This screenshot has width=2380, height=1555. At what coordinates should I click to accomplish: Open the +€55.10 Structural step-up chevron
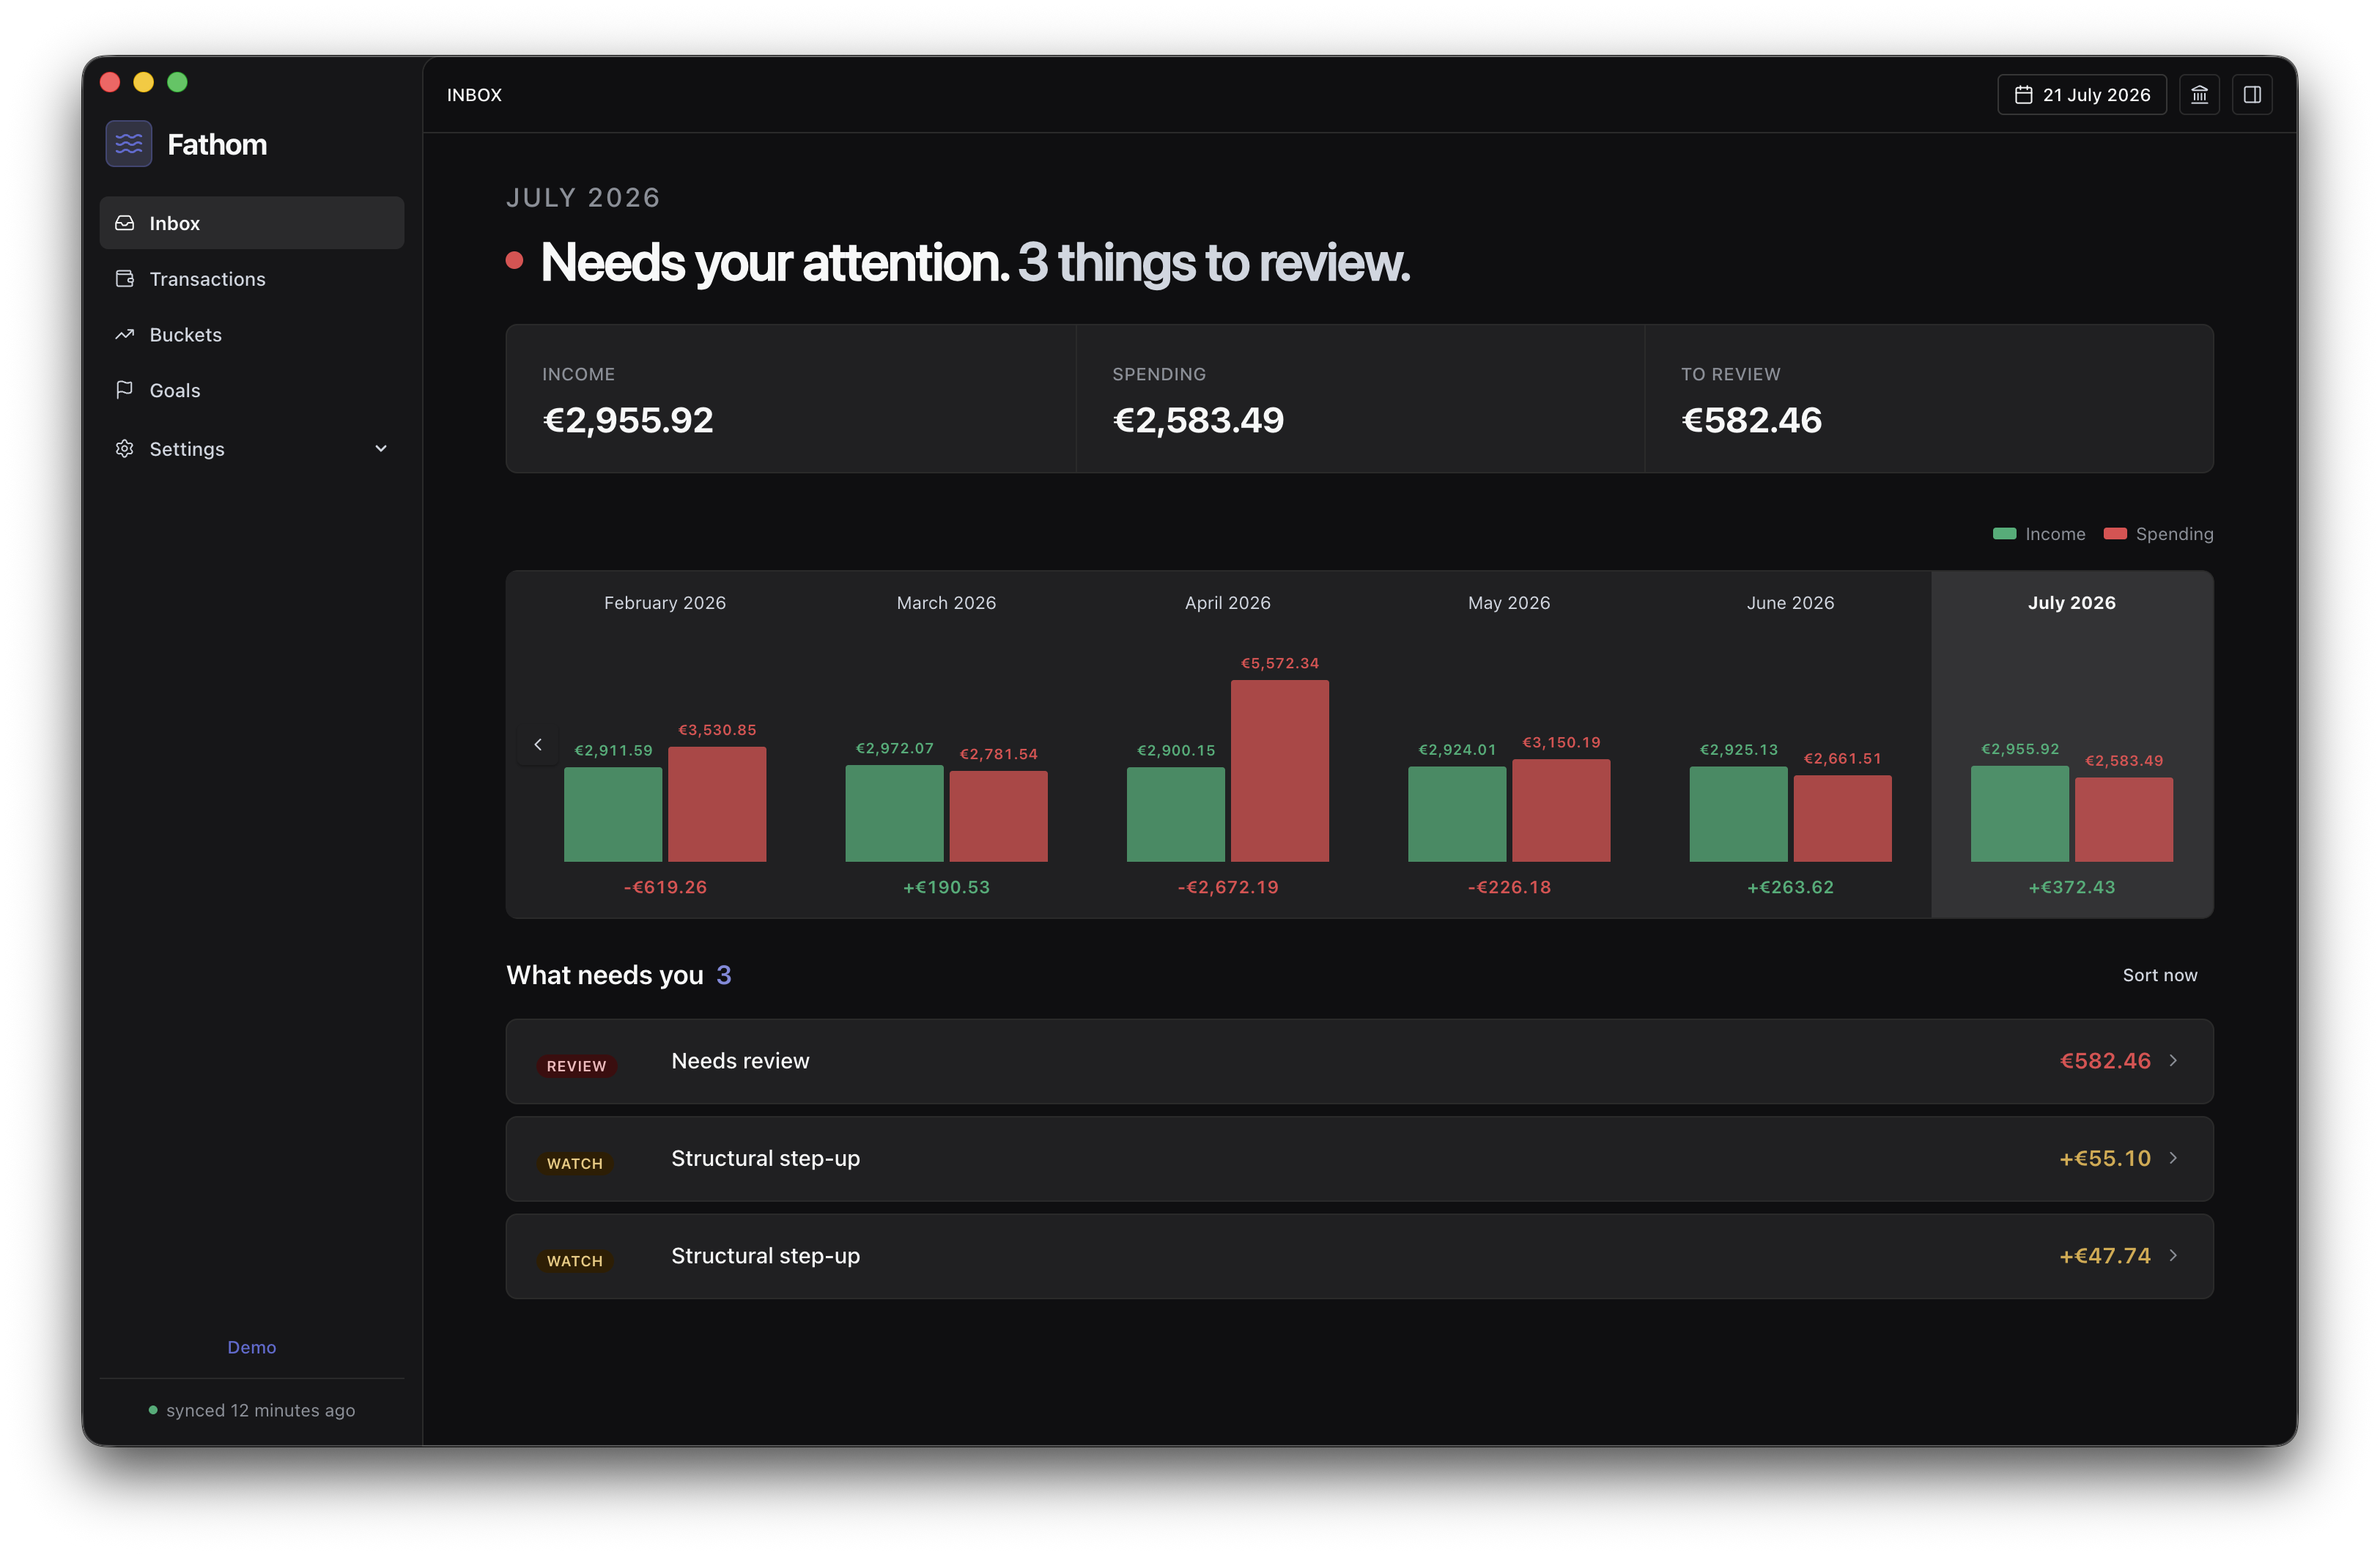point(2173,1158)
